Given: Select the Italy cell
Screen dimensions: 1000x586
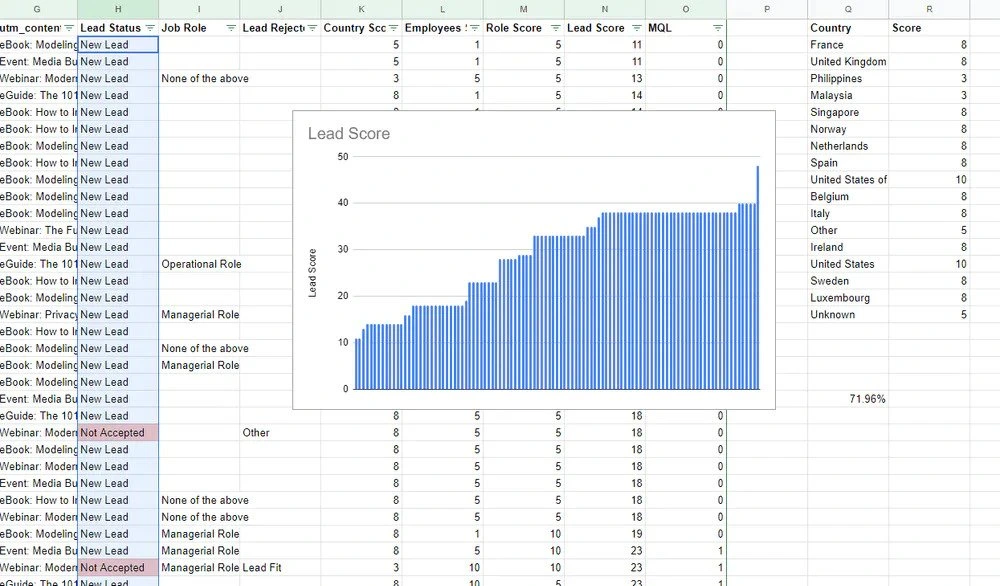Looking at the screenshot, I should point(848,214).
